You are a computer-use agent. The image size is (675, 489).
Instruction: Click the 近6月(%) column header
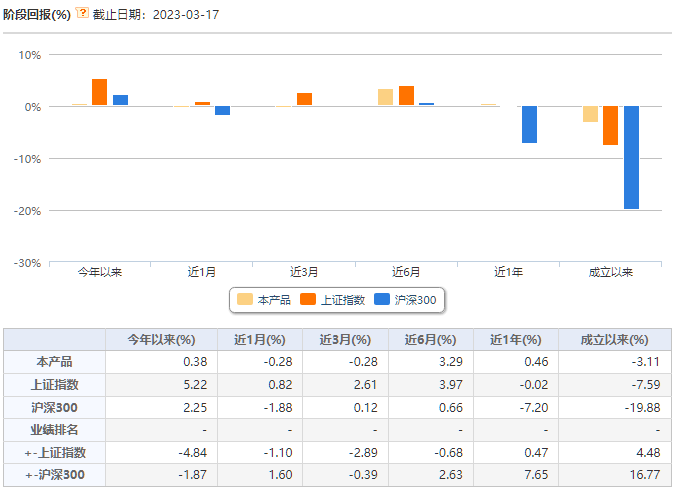point(430,340)
